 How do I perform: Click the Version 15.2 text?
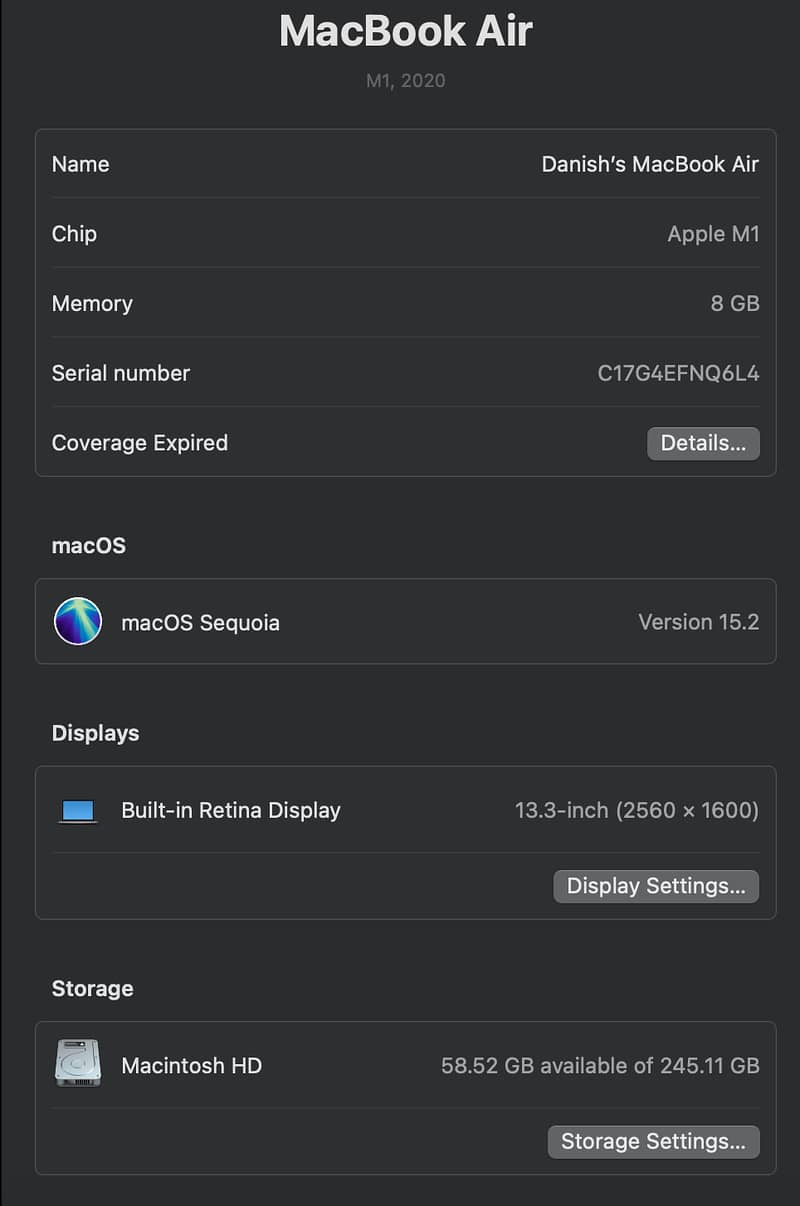tap(698, 622)
